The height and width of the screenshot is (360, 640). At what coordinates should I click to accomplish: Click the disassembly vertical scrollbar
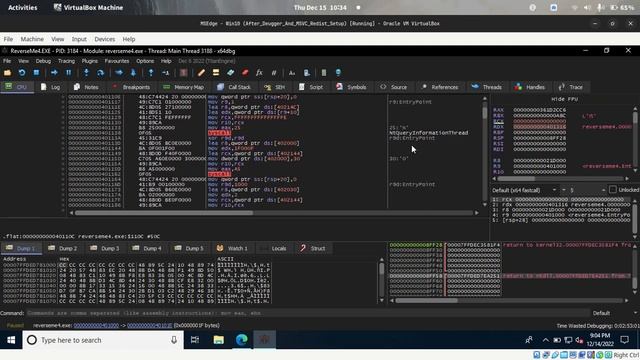484,152
